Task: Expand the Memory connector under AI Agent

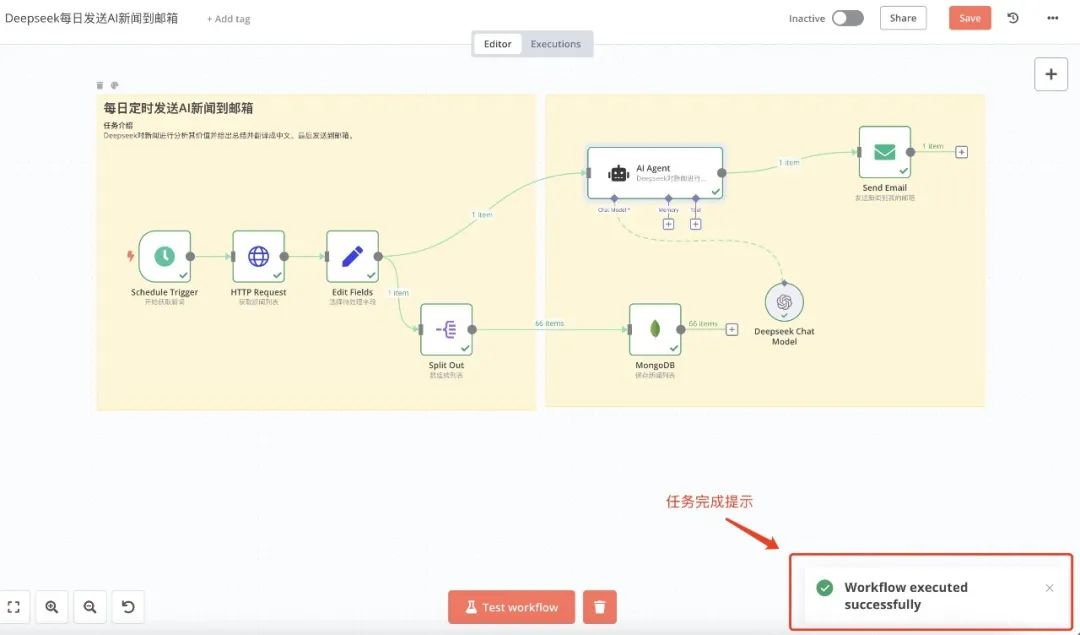Action: coord(670,223)
